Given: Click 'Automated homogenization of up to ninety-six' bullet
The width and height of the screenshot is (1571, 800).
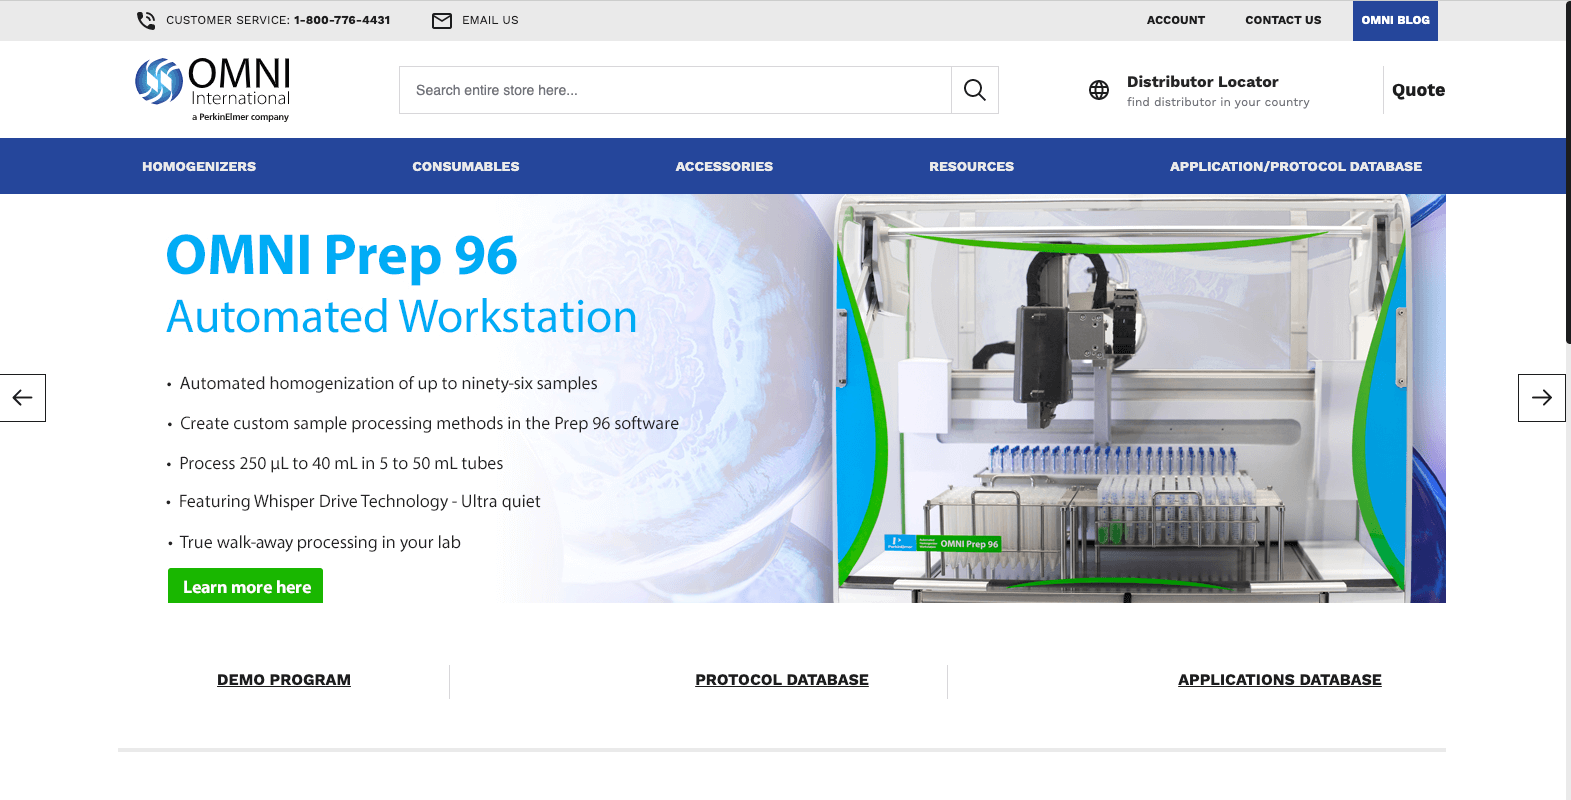Looking at the screenshot, I should pyautogui.click(x=388, y=383).
